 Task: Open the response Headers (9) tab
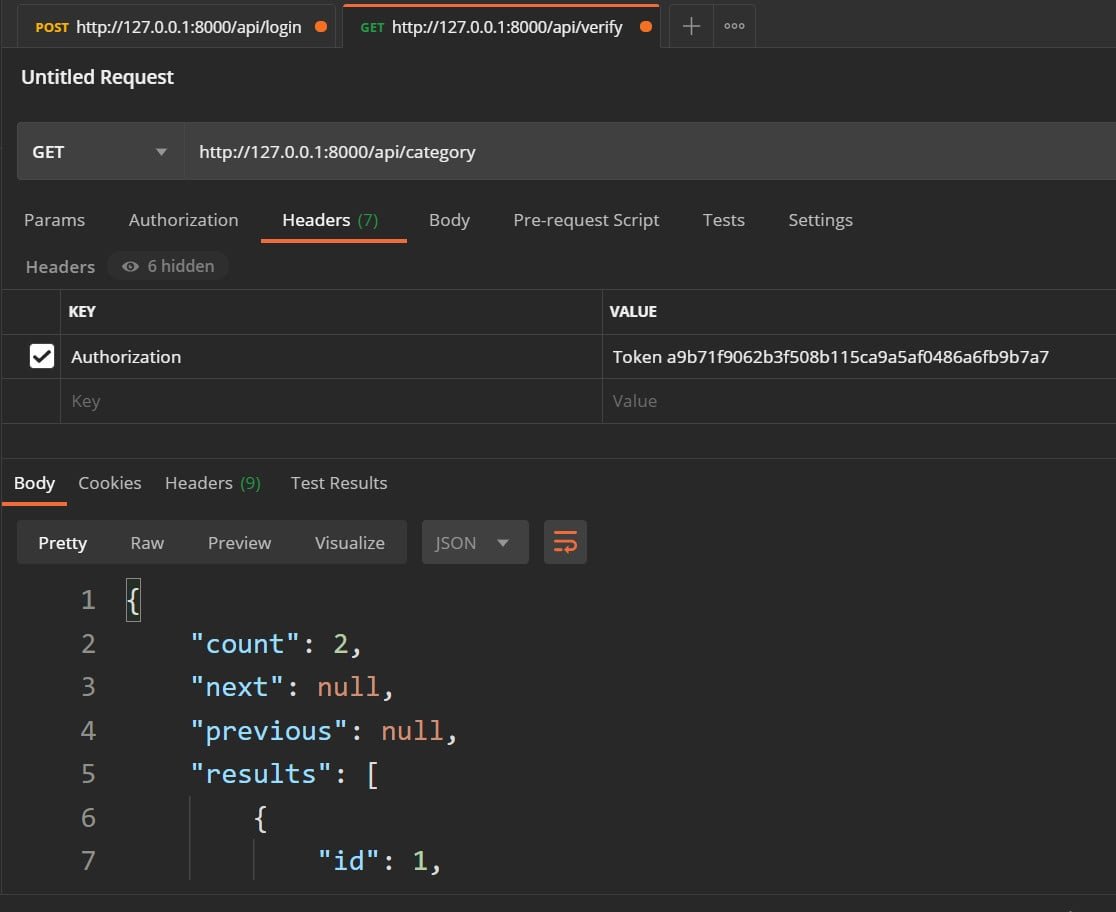[213, 483]
